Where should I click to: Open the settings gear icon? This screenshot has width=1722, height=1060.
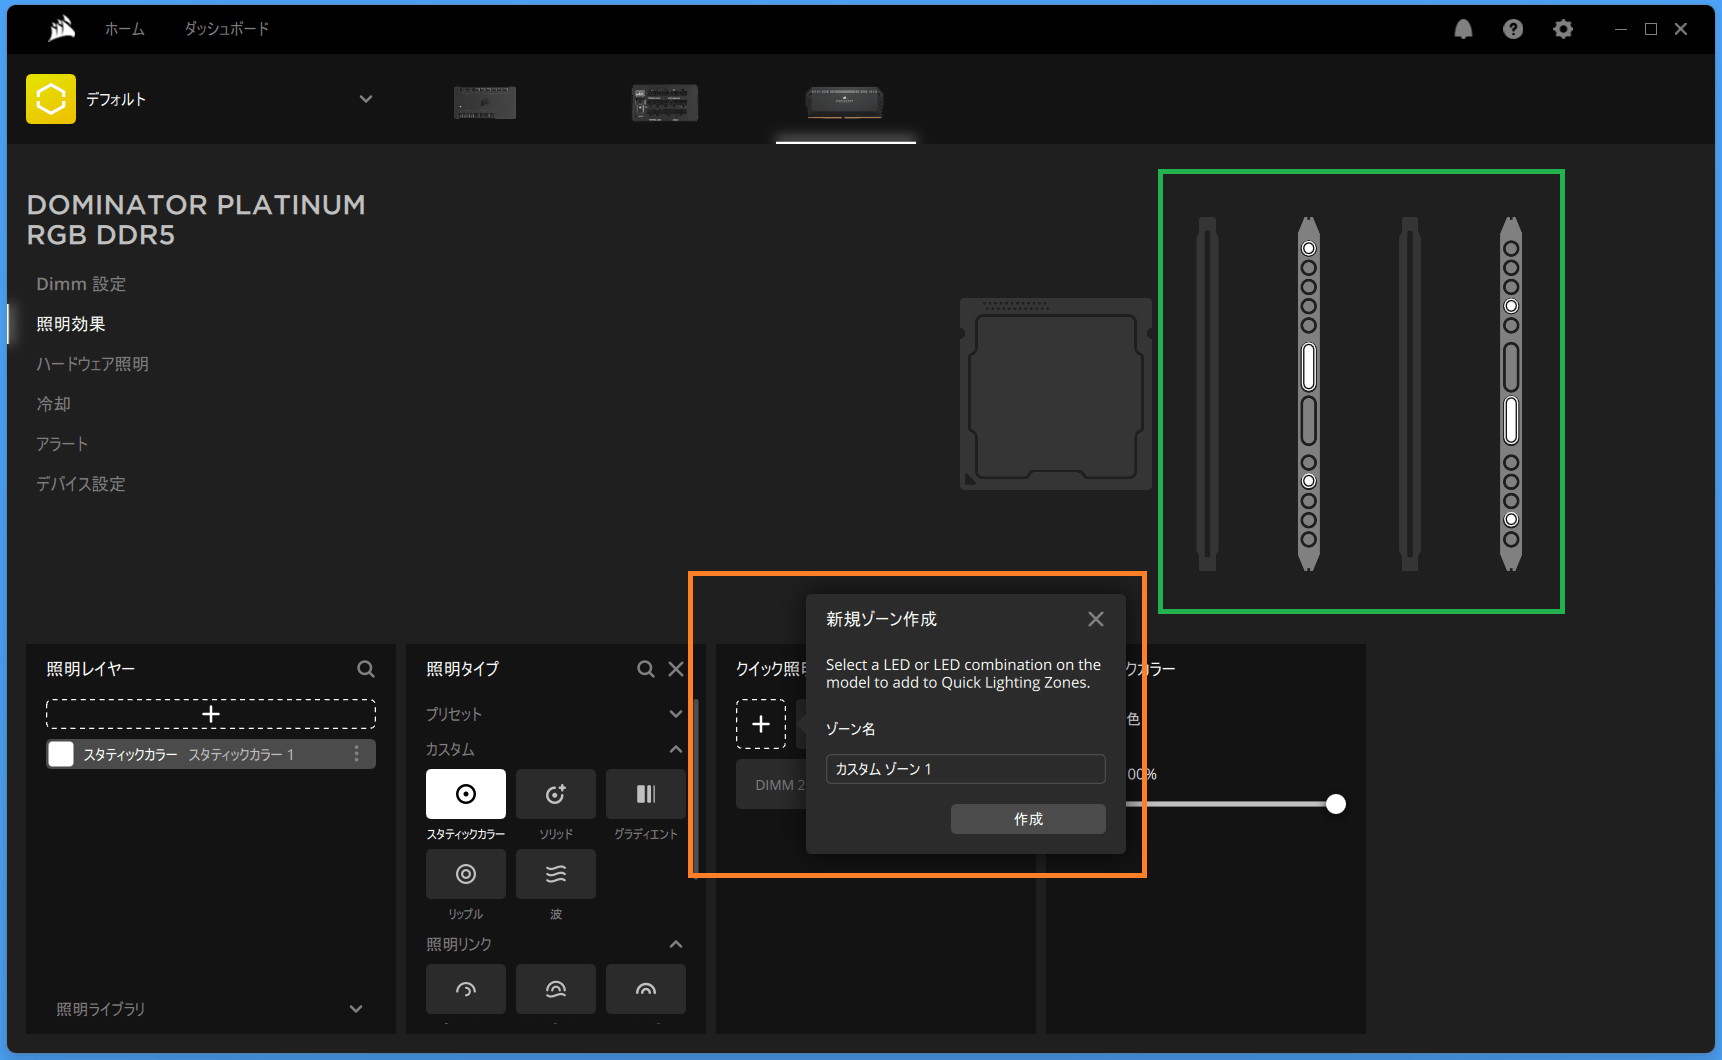1563,29
